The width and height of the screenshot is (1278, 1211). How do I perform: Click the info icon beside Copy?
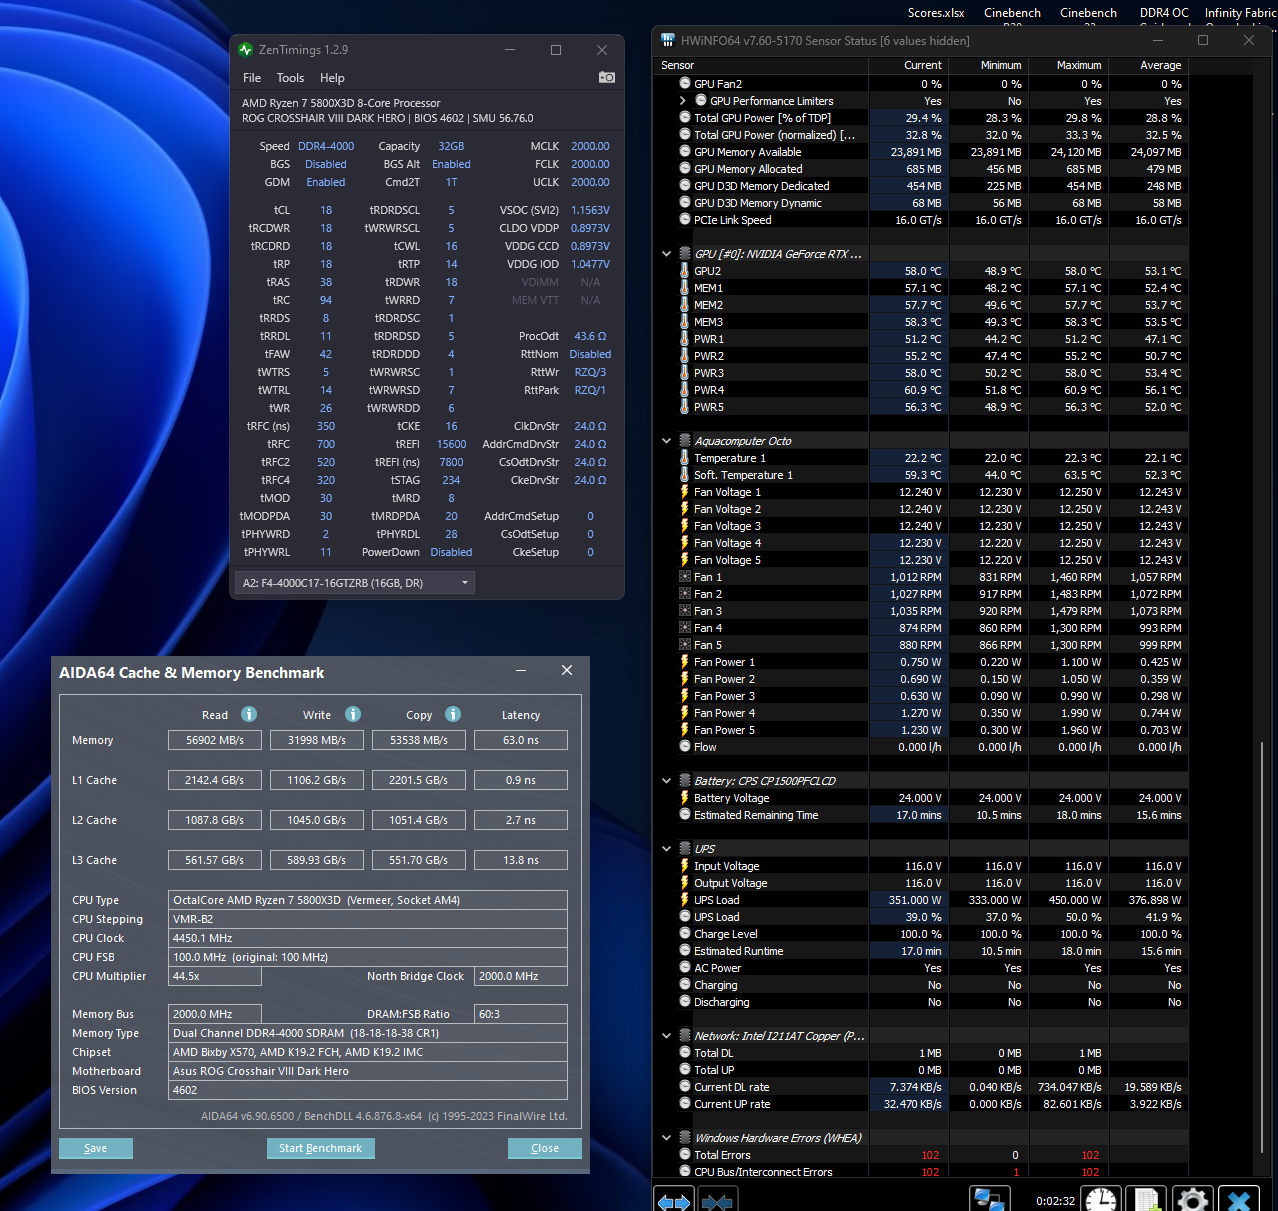(x=453, y=714)
